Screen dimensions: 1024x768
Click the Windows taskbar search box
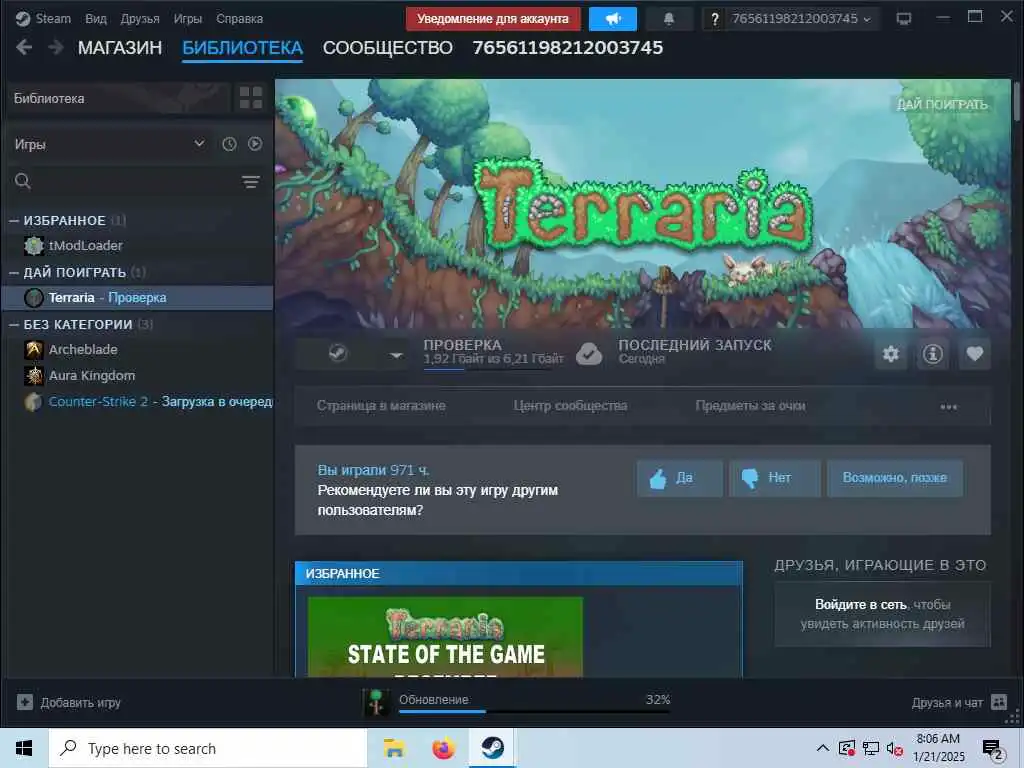208,748
